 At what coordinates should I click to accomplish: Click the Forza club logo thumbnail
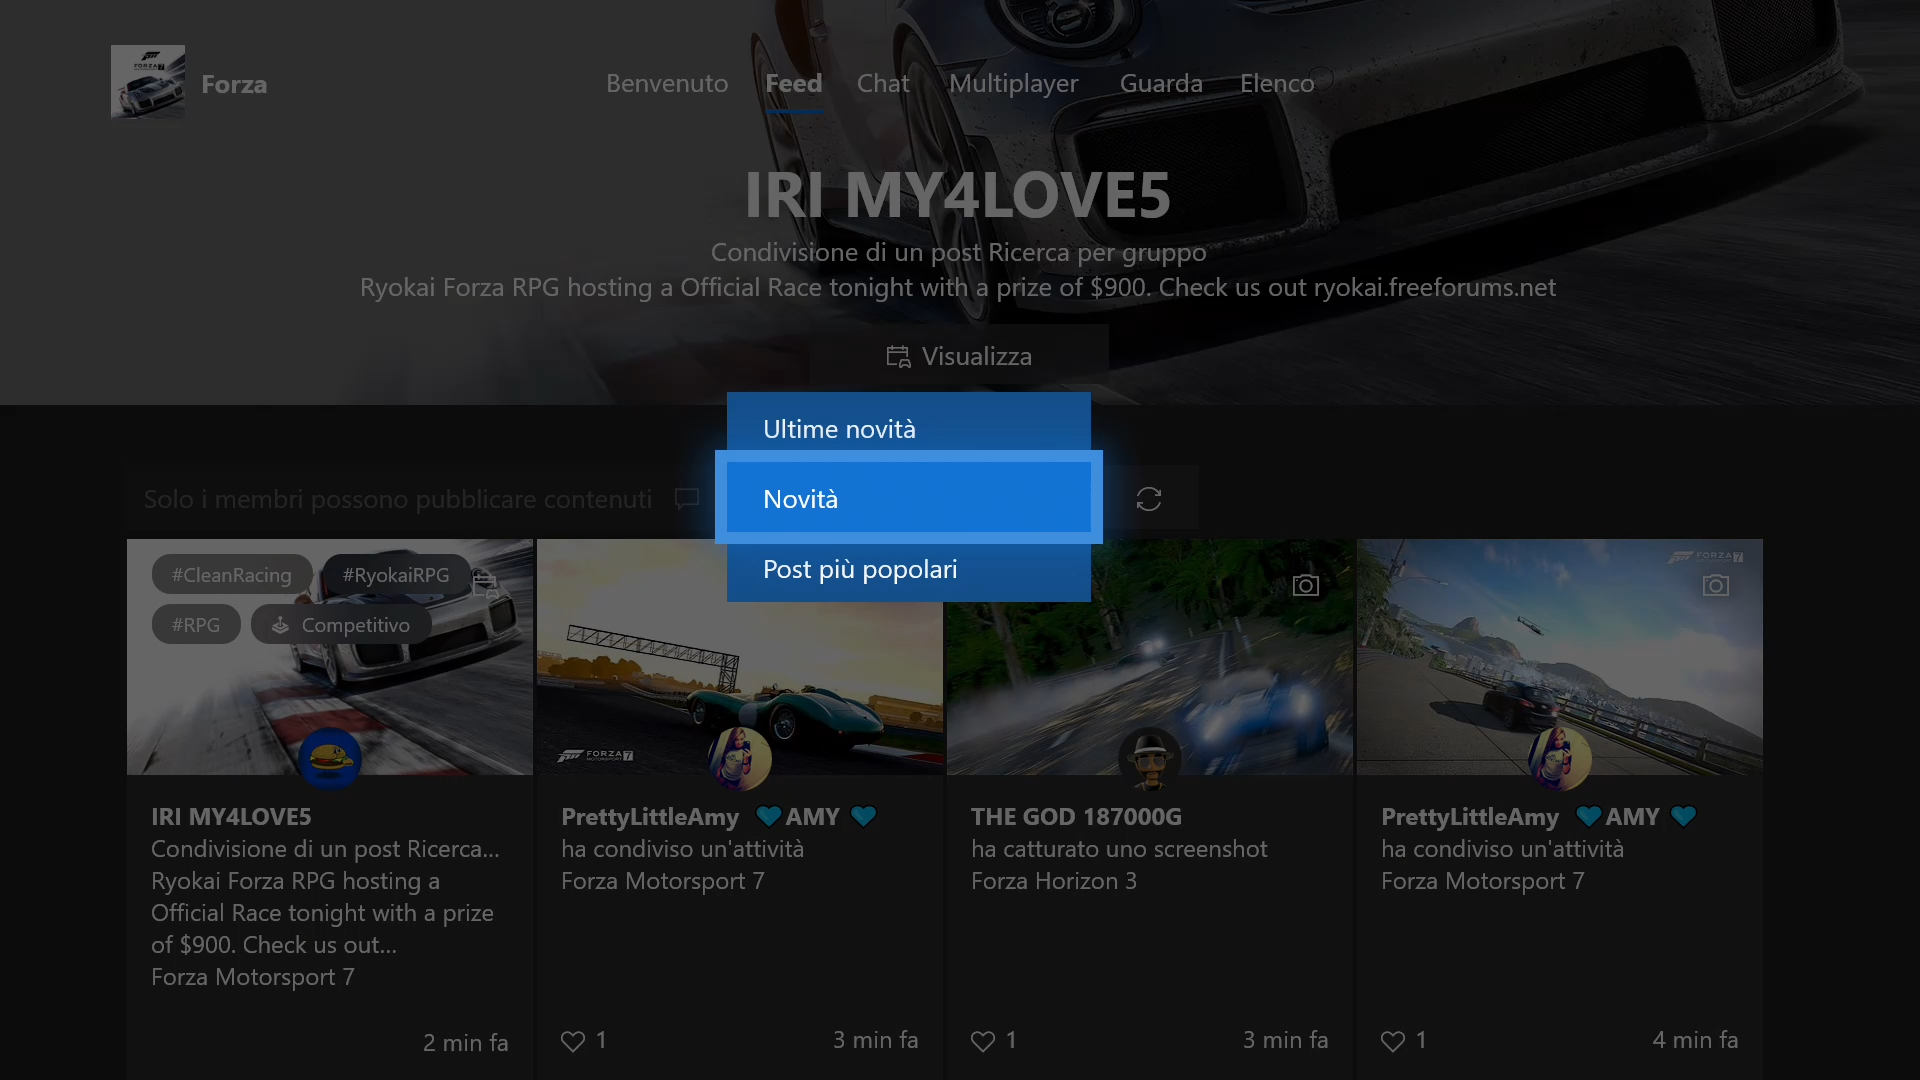coord(148,82)
